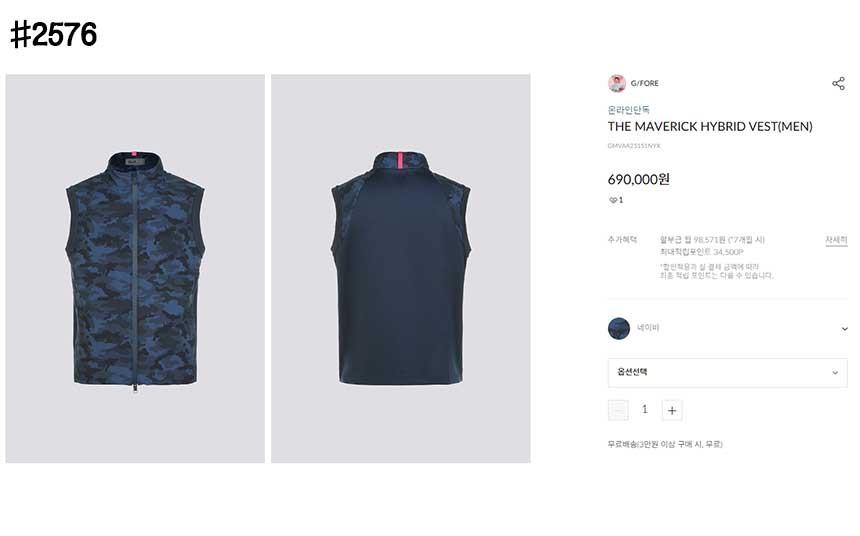Screen dimensions: 860x536
Task: Decrease quantity with the minus button
Action: pos(618,410)
